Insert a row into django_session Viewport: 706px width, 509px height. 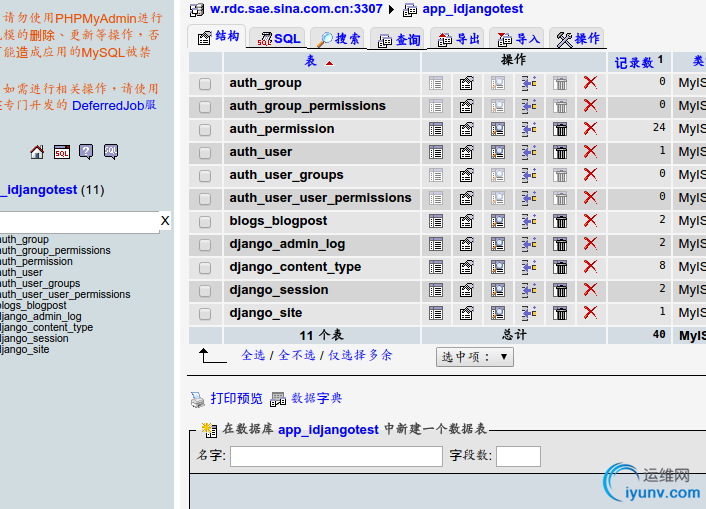[529, 290]
